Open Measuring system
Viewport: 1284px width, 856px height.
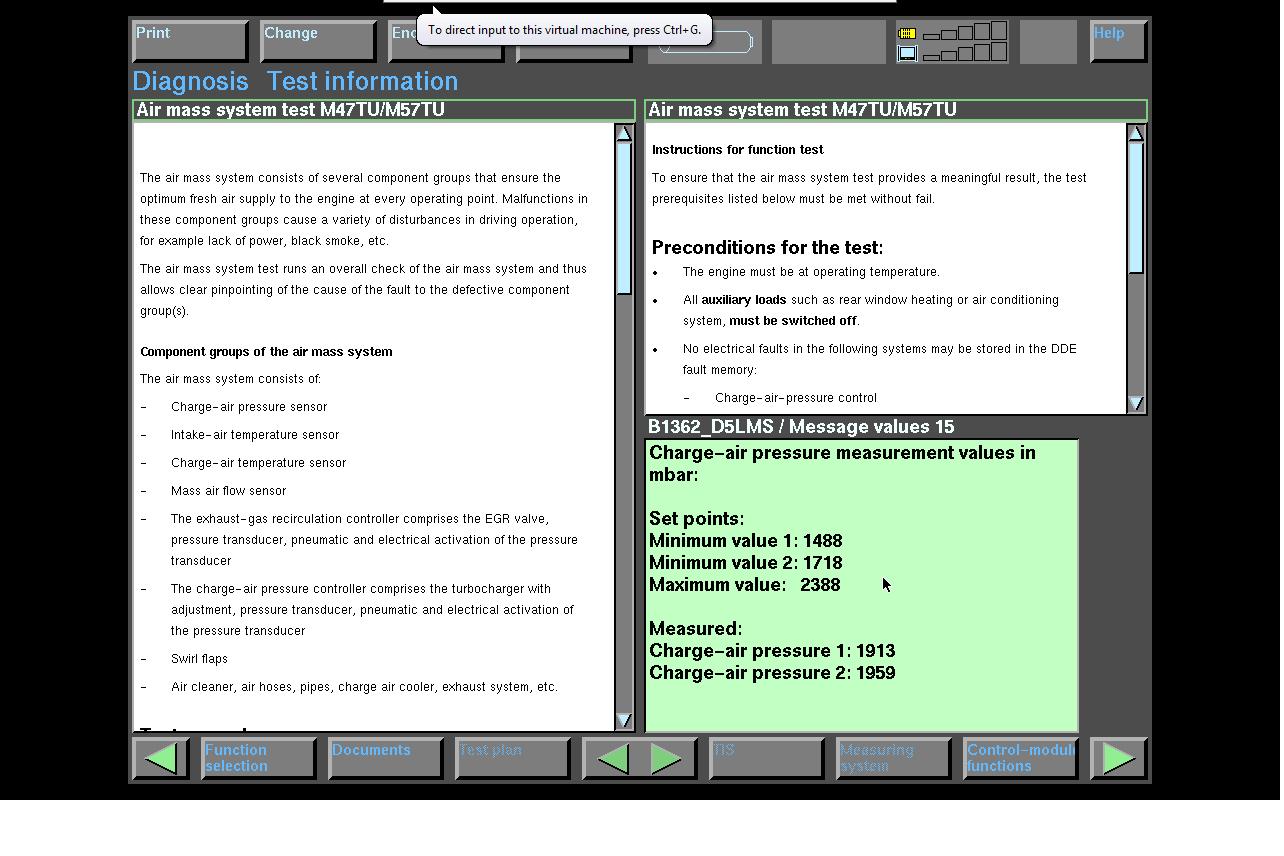[x=893, y=759]
